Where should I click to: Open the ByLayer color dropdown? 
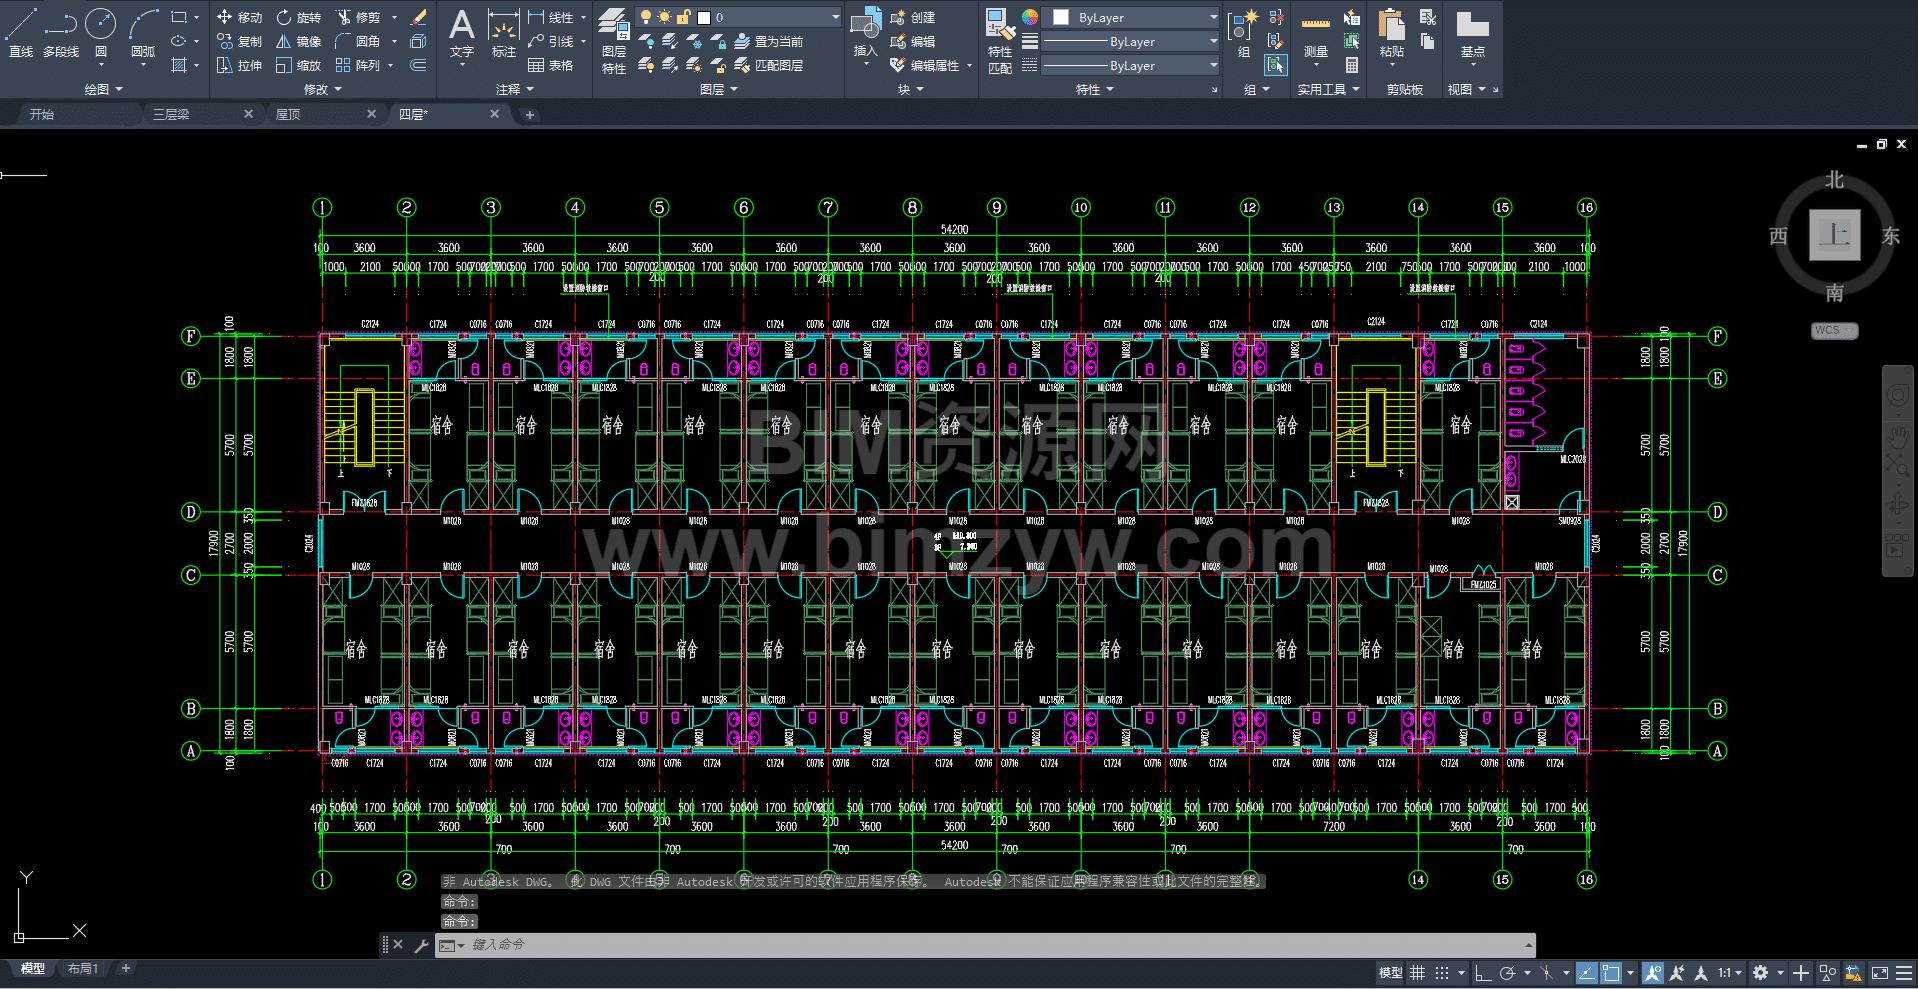tap(1213, 17)
